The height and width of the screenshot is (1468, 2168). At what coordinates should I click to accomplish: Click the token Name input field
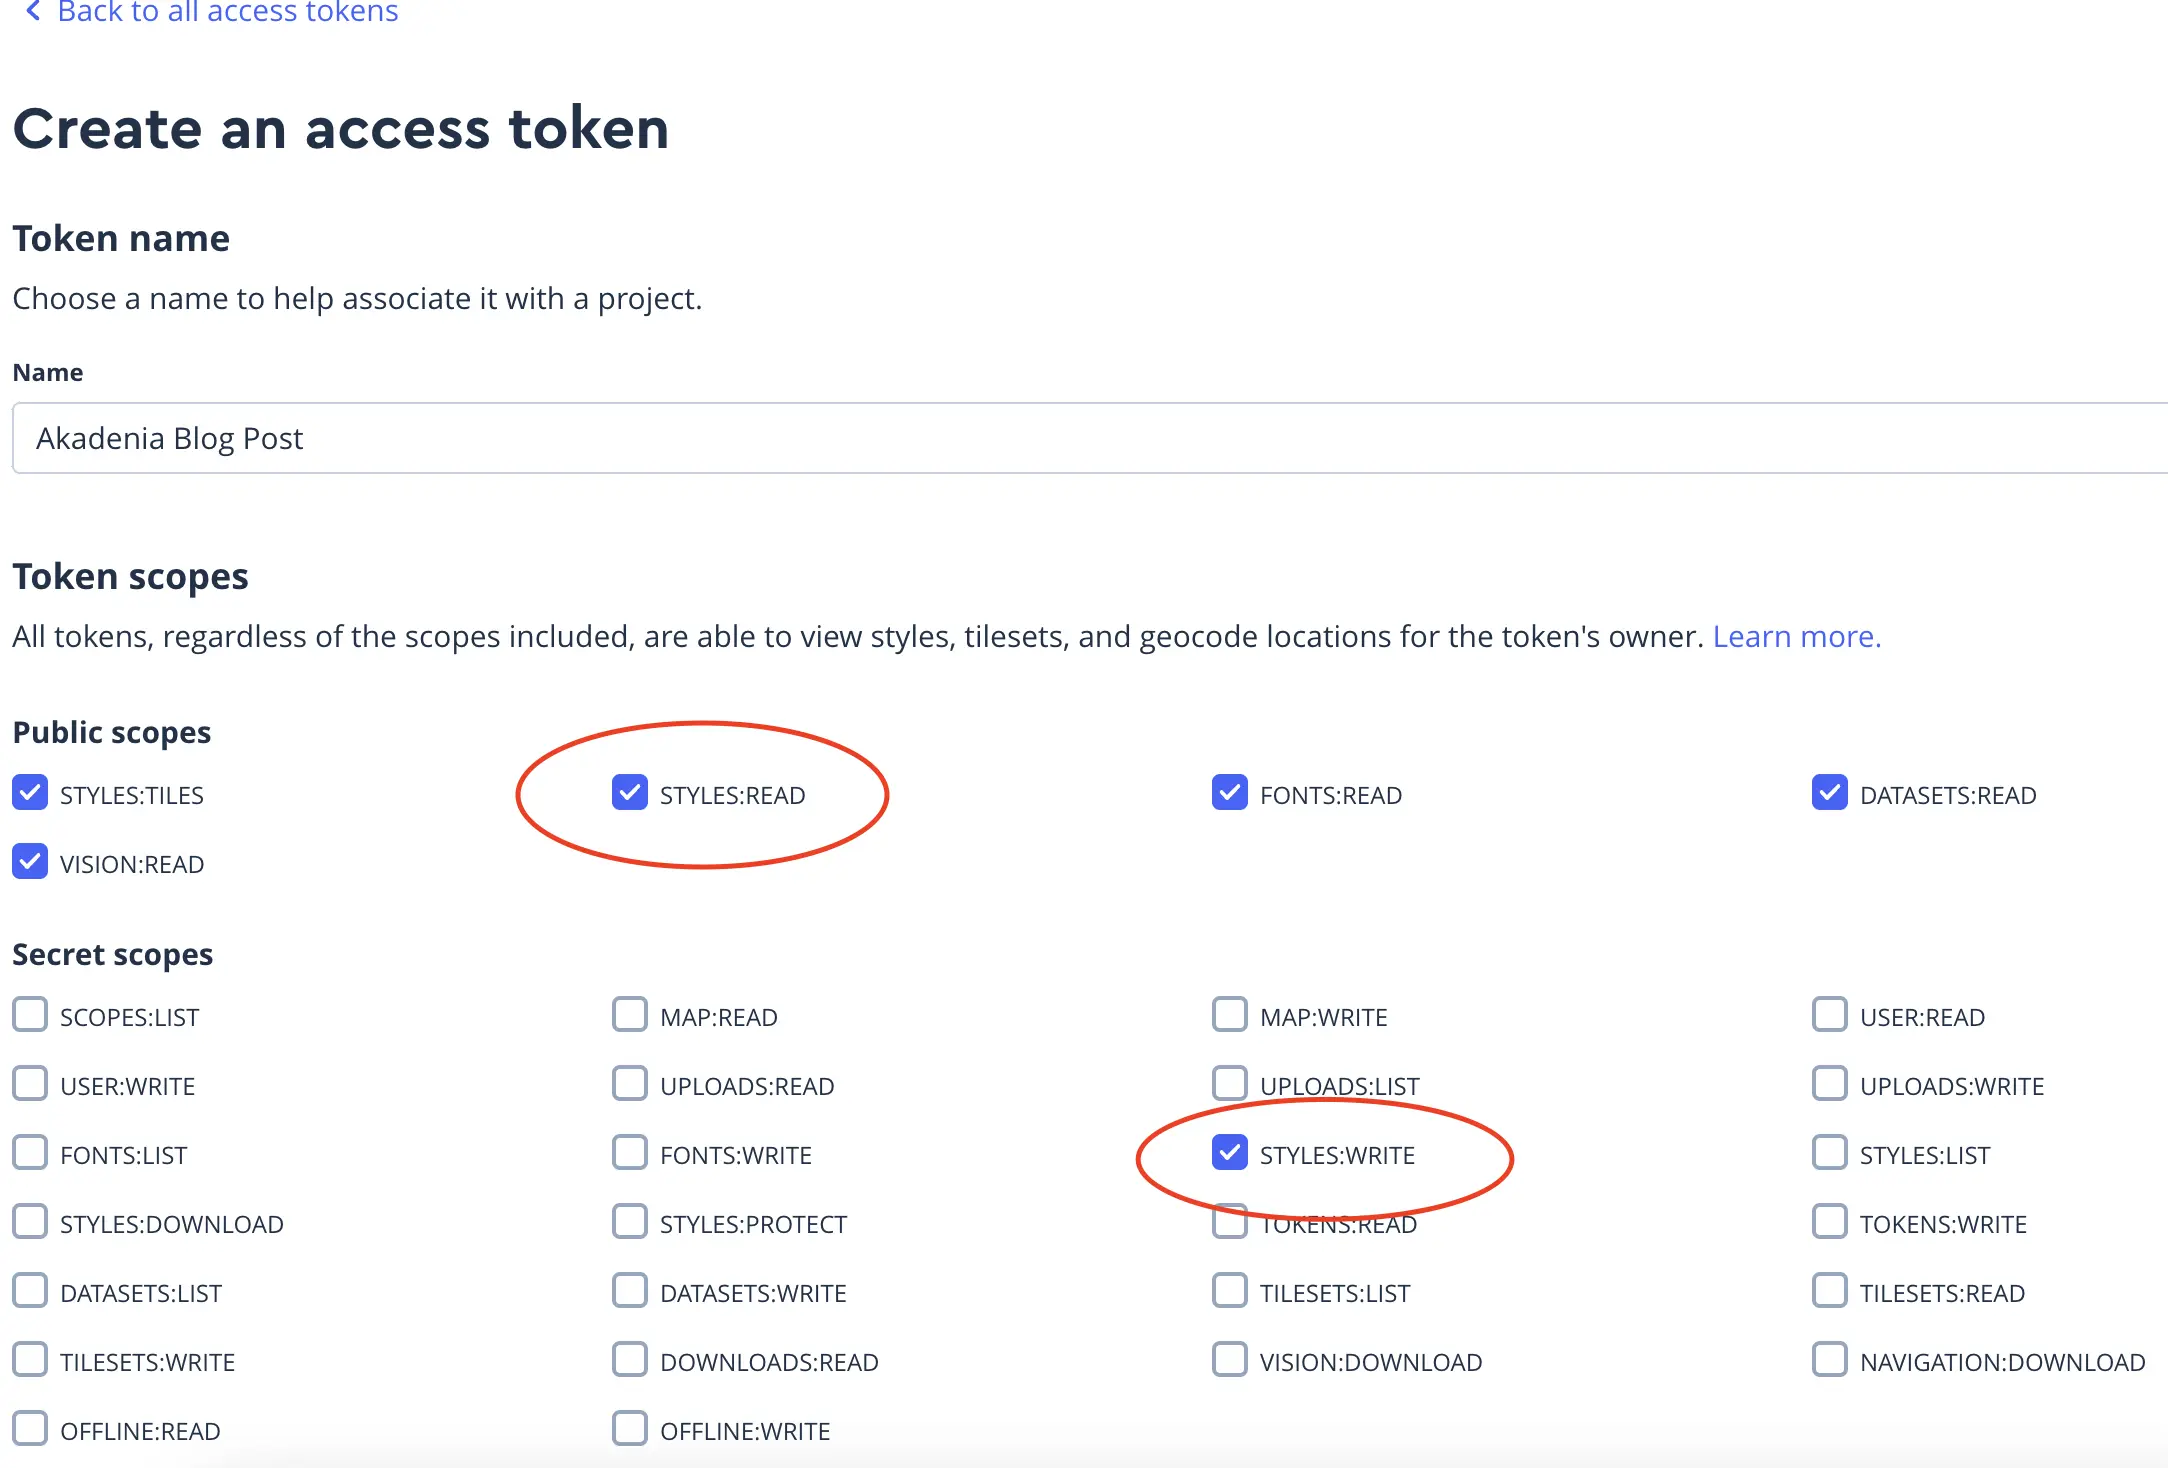pos(1090,438)
